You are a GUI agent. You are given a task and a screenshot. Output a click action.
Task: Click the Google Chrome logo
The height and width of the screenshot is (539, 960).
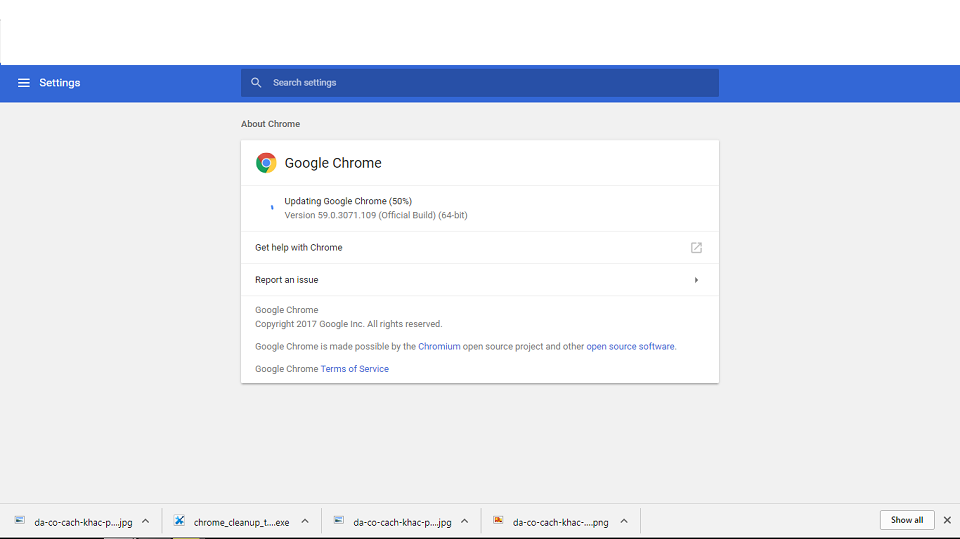(x=266, y=163)
